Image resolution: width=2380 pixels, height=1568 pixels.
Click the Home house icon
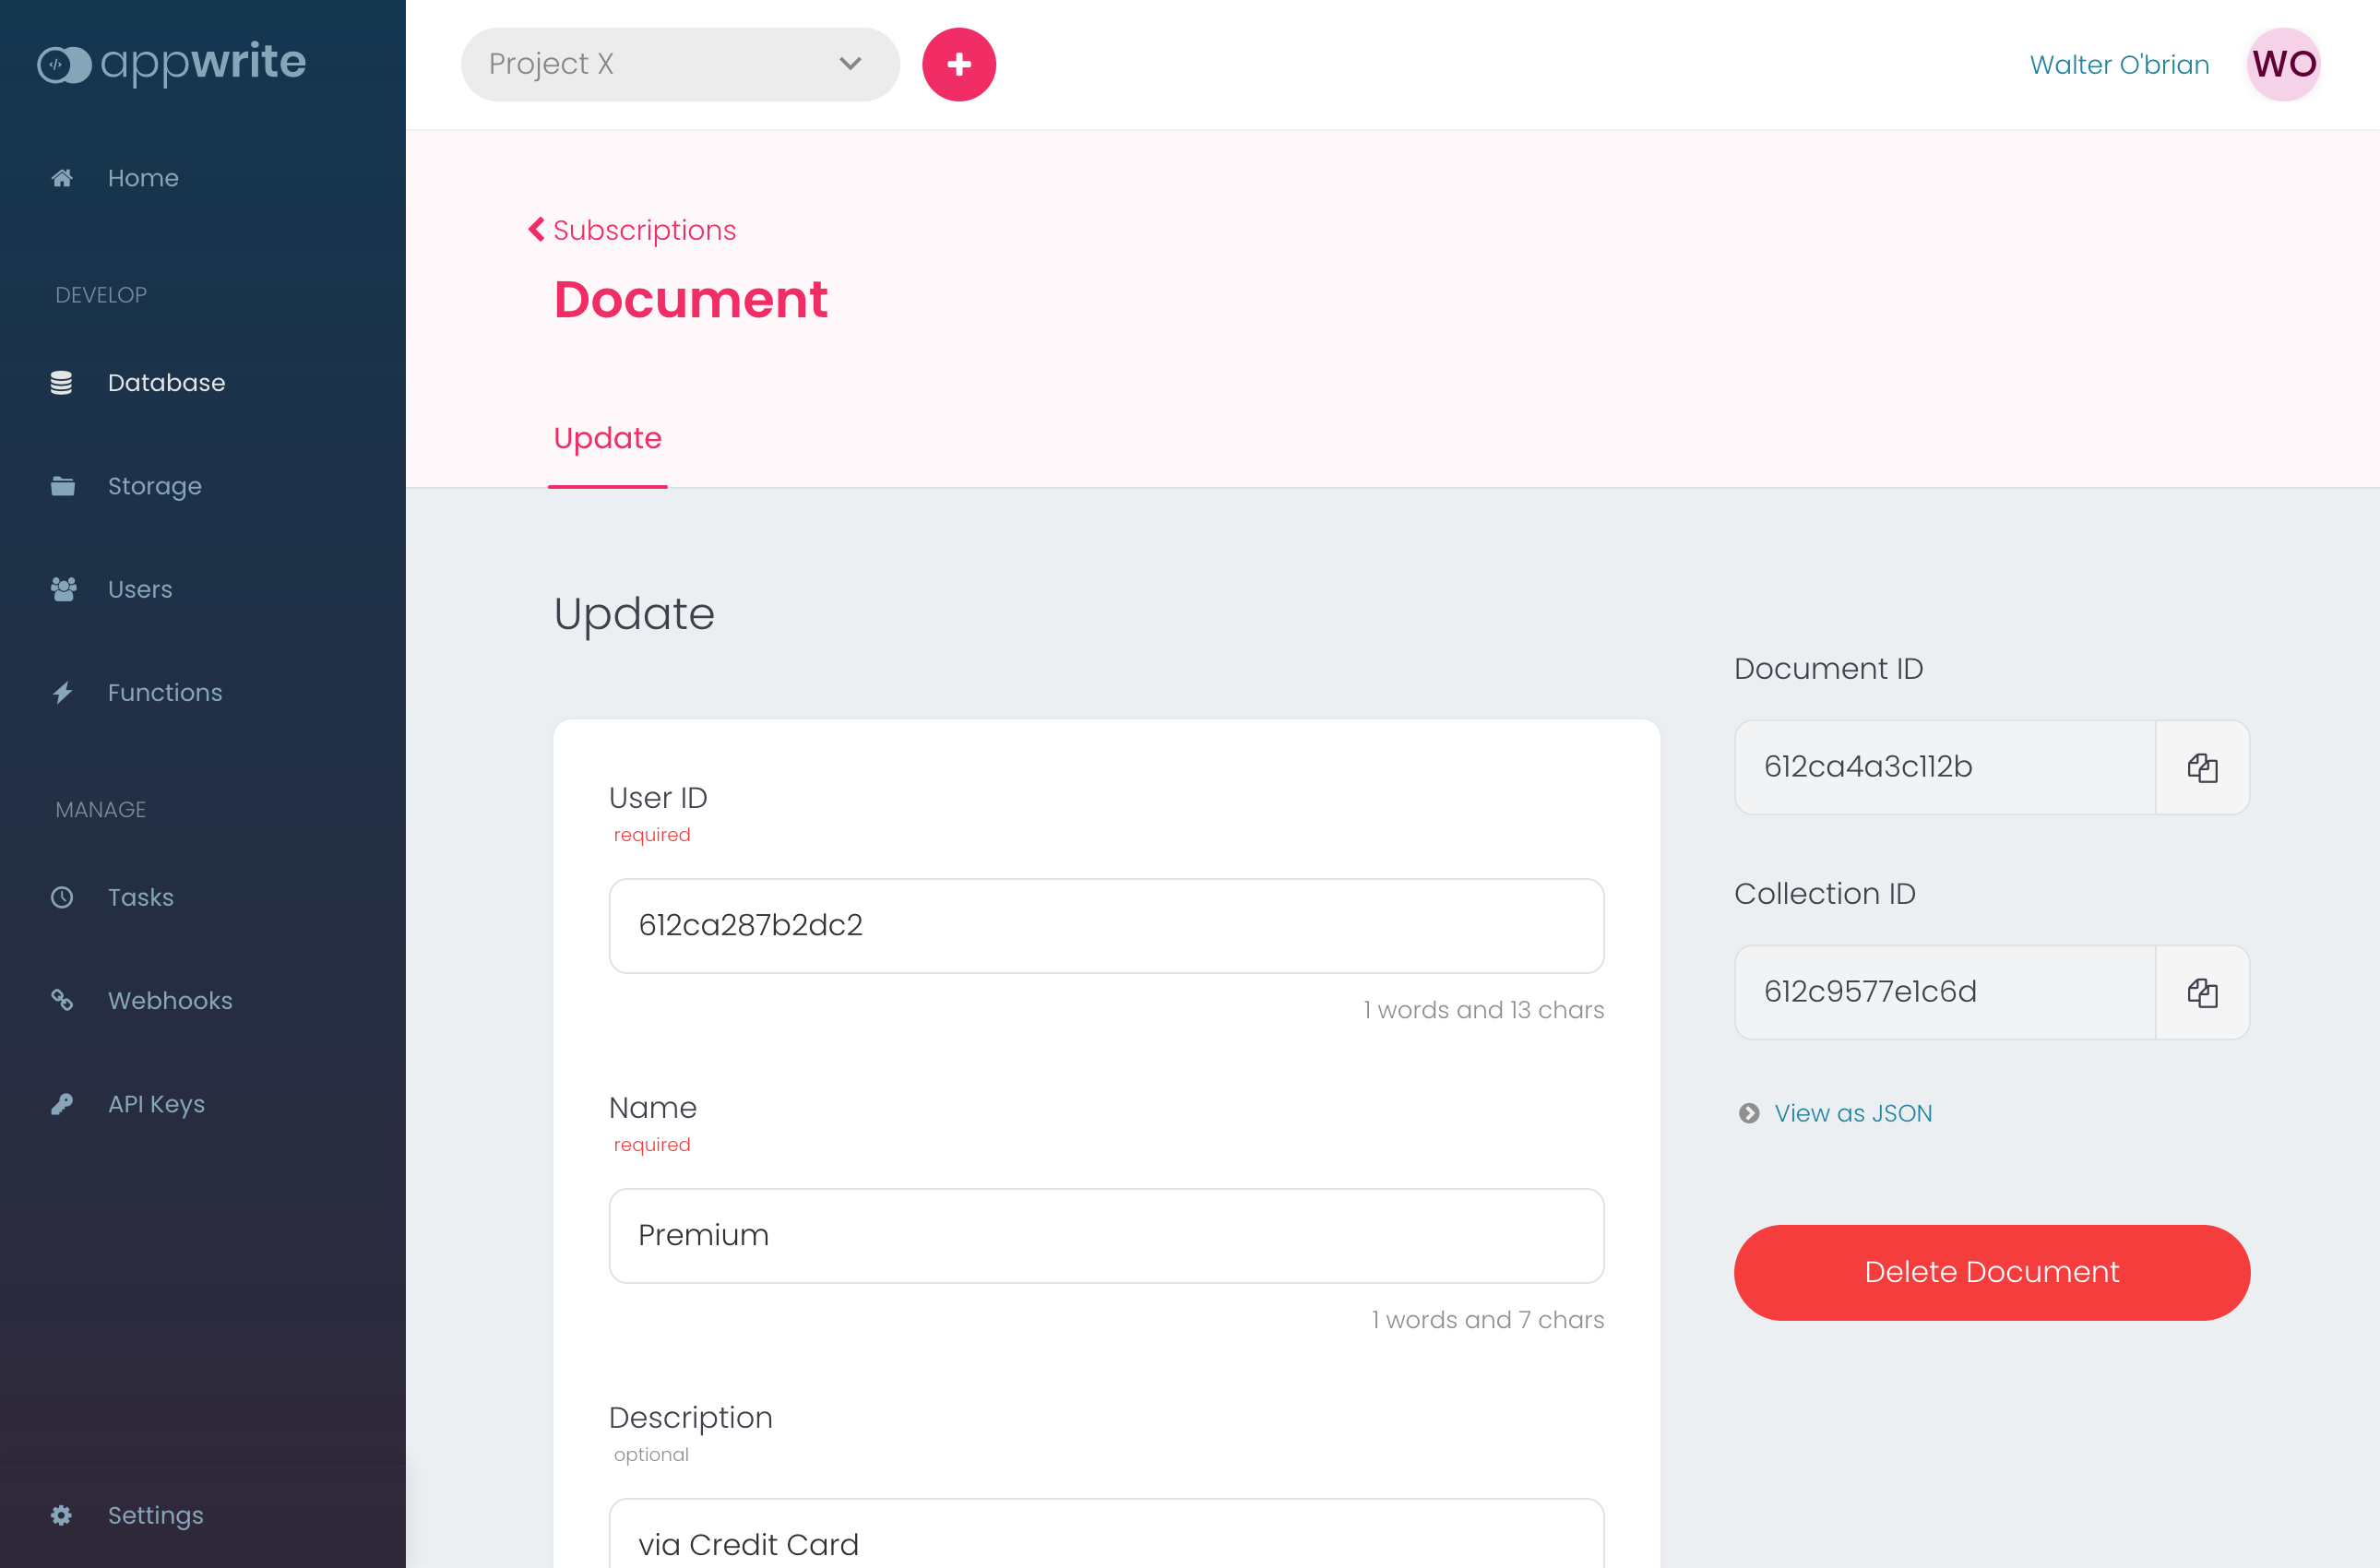pyautogui.click(x=62, y=178)
